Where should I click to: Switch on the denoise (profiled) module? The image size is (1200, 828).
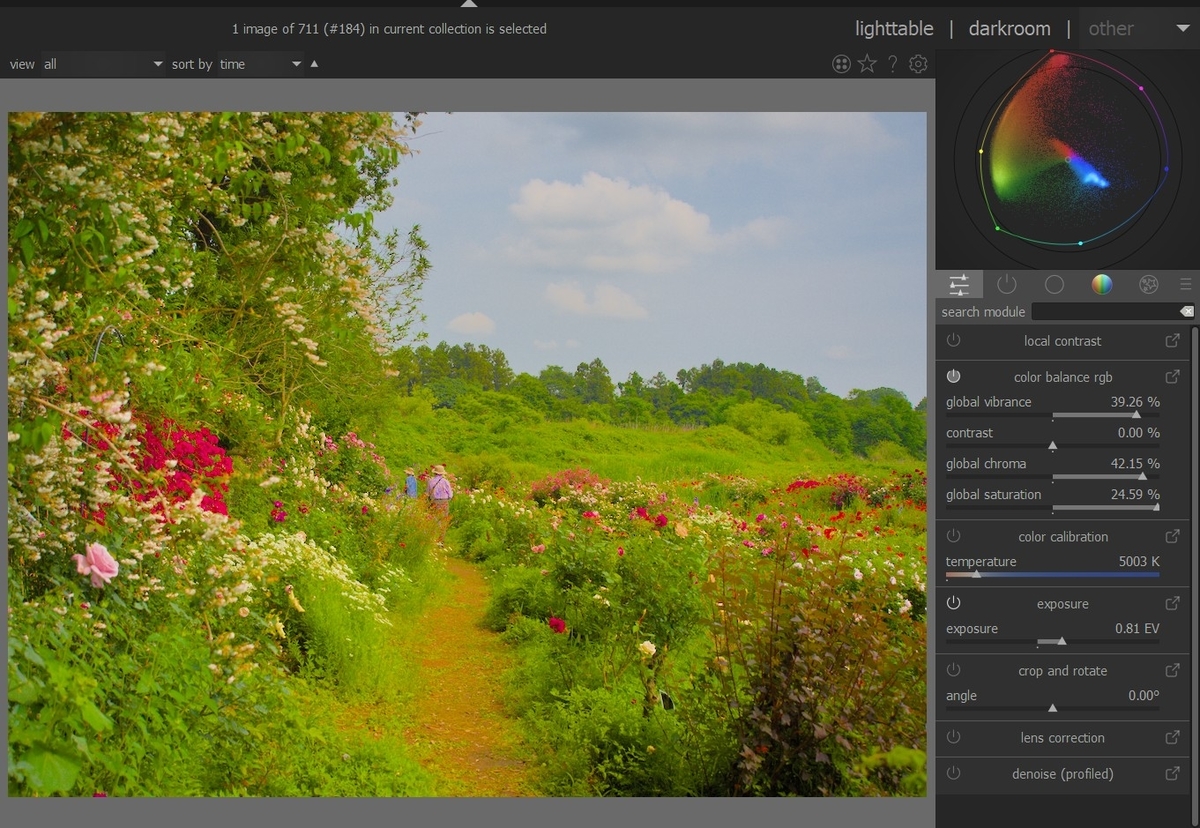point(953,774)
